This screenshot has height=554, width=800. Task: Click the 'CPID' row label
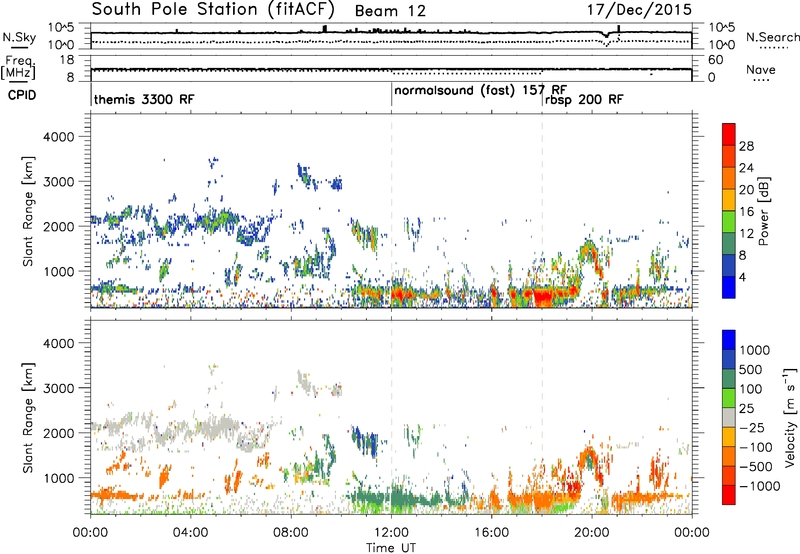click(22, 95)
